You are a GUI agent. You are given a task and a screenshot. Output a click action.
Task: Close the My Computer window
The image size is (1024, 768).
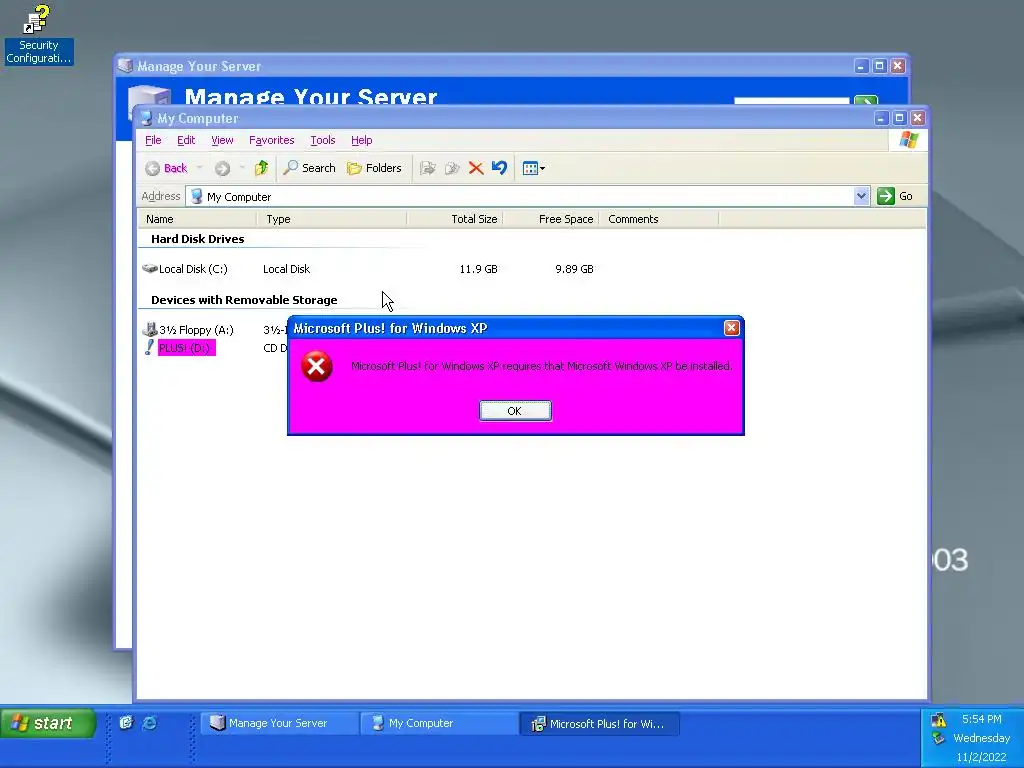coord(918,118)
